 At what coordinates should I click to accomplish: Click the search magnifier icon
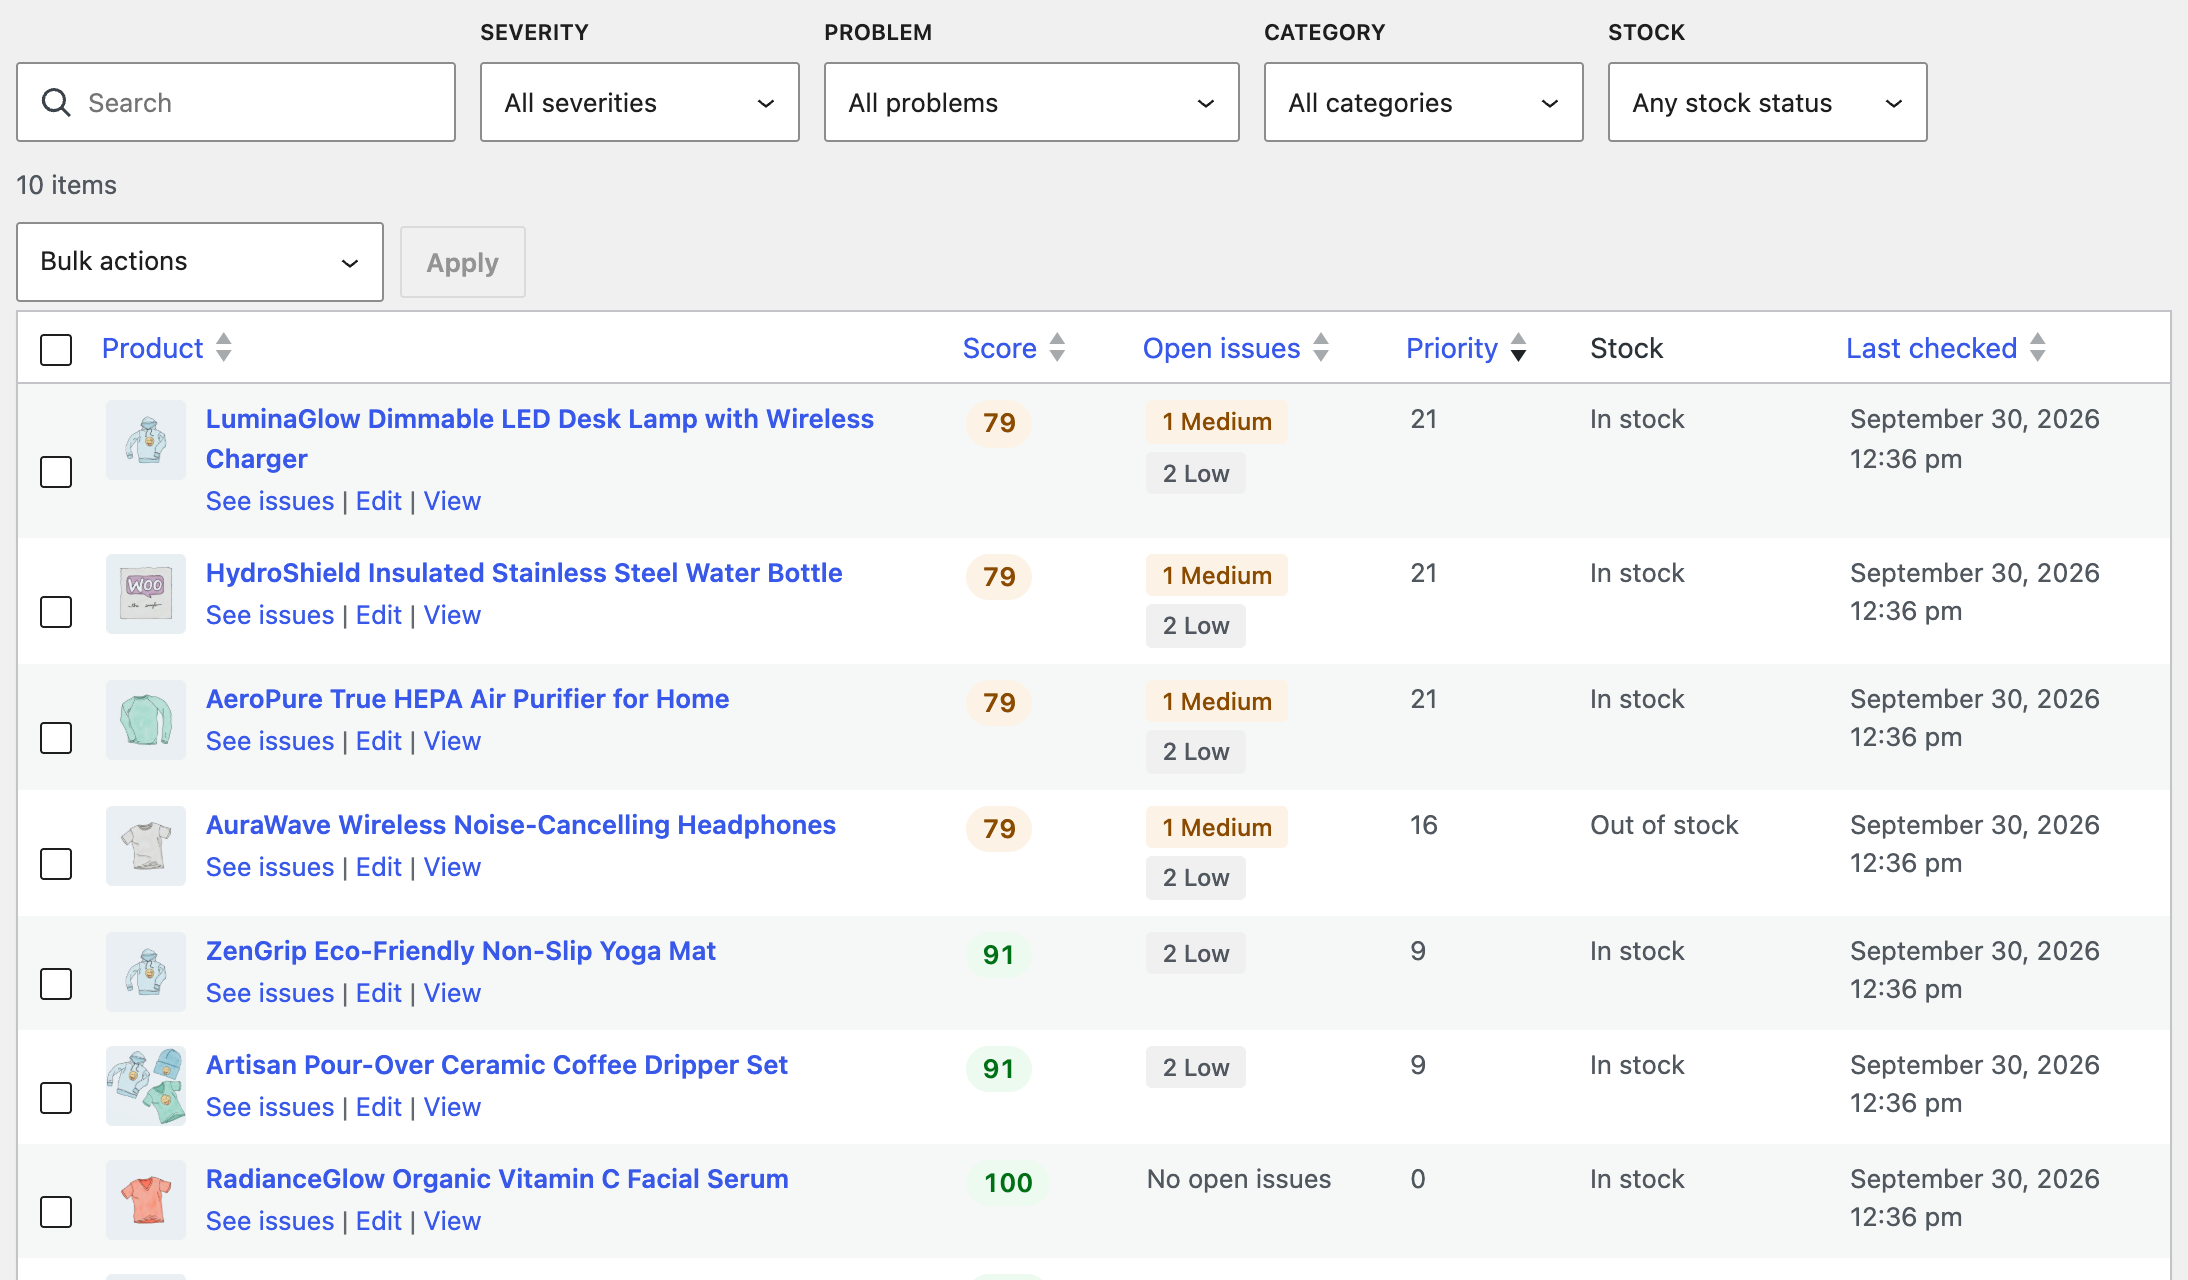coord(56,103)
